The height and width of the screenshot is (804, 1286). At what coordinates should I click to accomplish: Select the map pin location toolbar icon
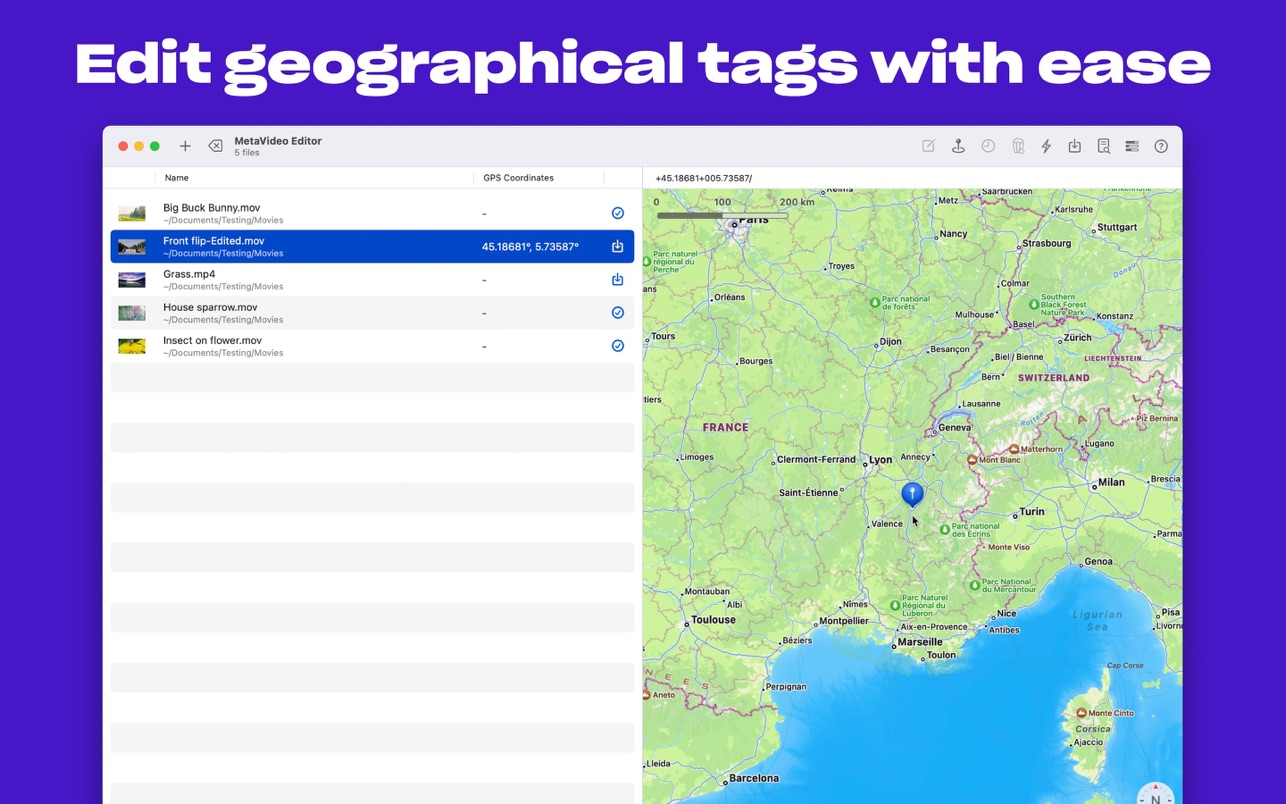(958, 146)
